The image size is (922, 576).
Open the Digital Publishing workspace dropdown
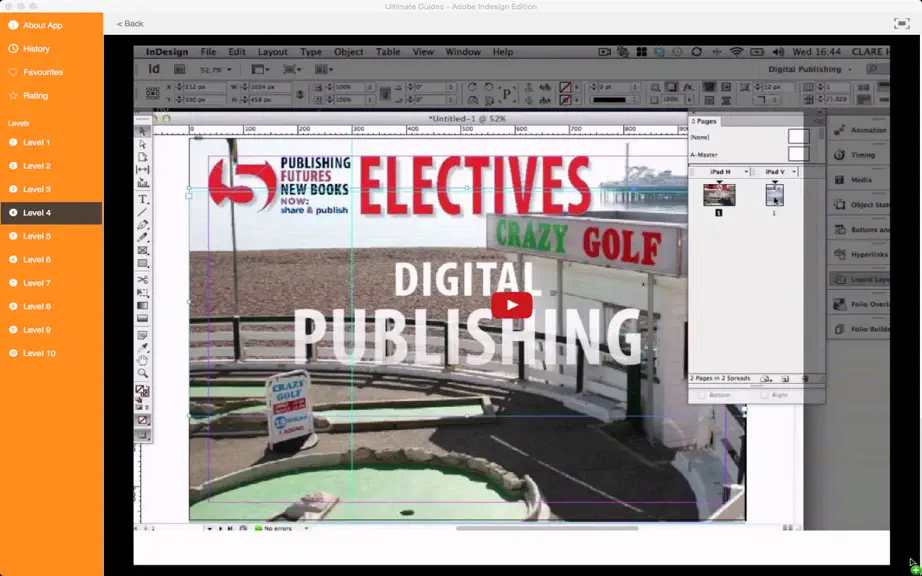tap(810, 69)
